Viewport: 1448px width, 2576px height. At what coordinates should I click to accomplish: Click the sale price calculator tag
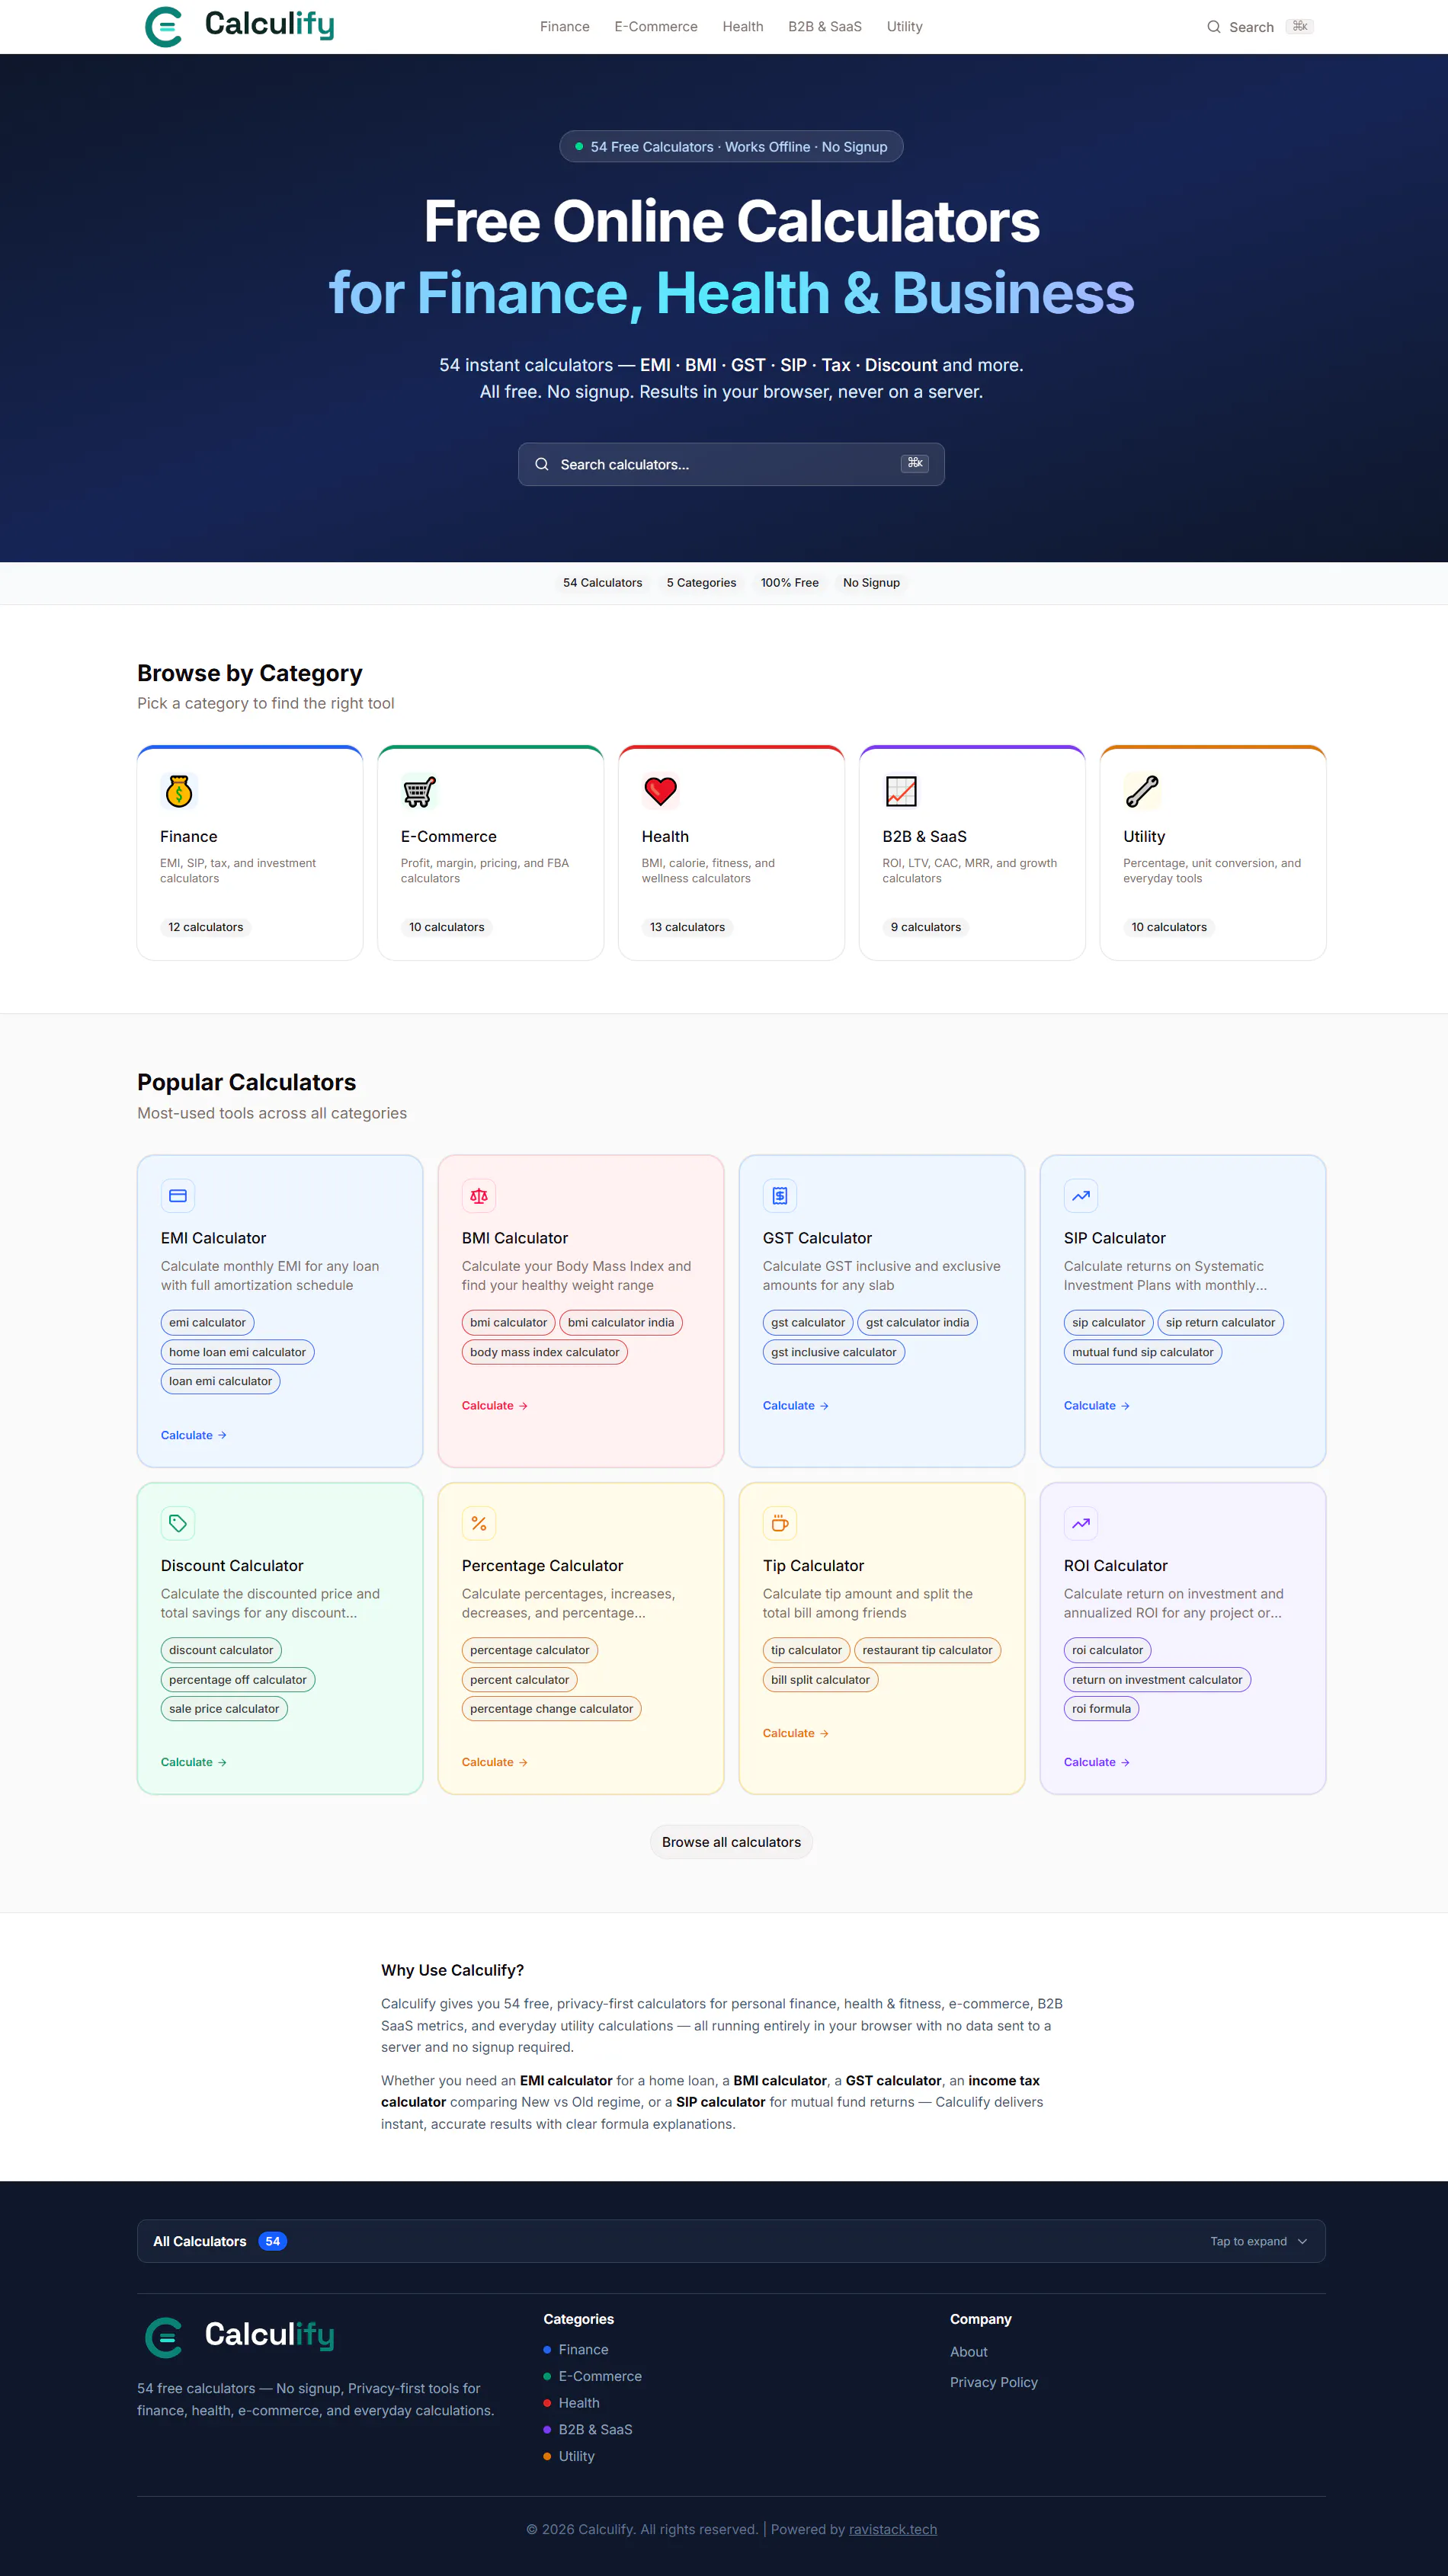[x=224, y=1709]
